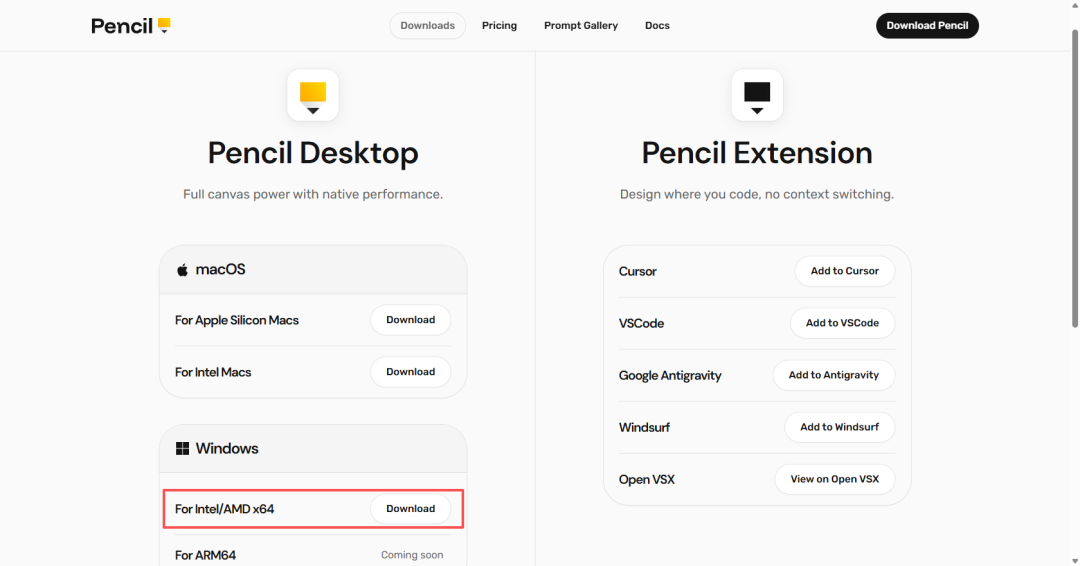The image size is (1080, 566).
Task: Click the 'For Intel Macs' label
Action: click(x=213, y=373)
